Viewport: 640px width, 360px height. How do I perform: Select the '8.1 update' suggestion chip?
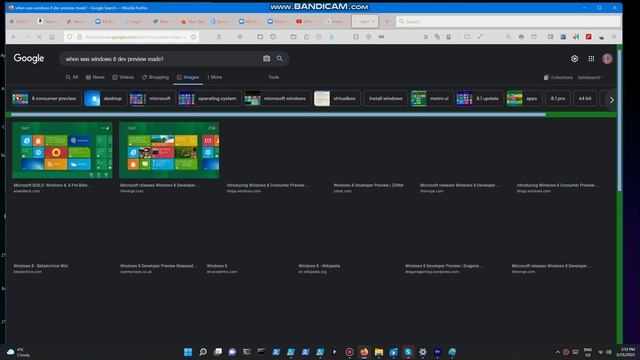coord(479,99)
